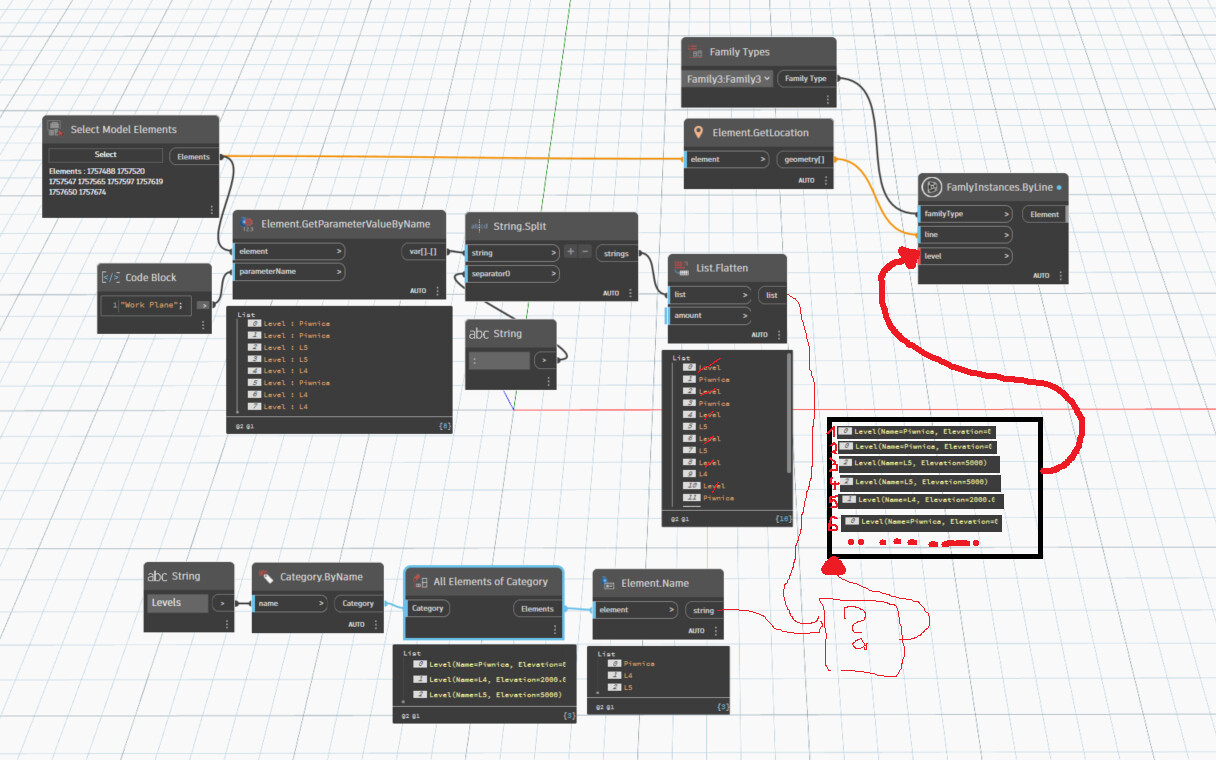Click the Family Type output port

805,78
